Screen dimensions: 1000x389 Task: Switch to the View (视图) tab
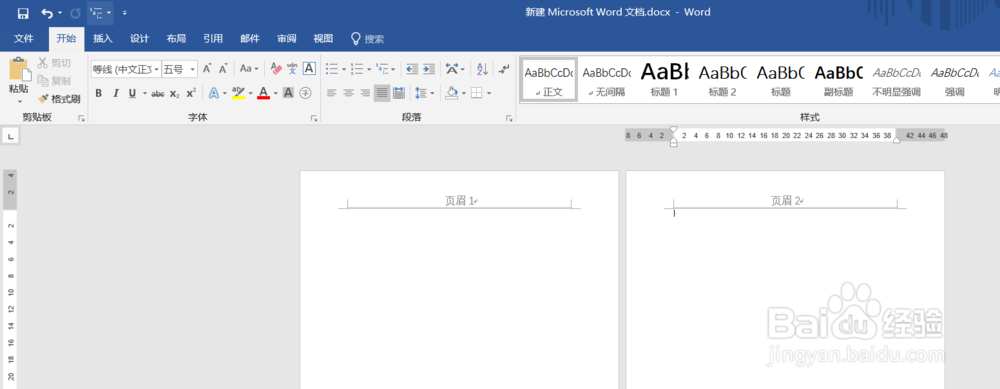323,39
